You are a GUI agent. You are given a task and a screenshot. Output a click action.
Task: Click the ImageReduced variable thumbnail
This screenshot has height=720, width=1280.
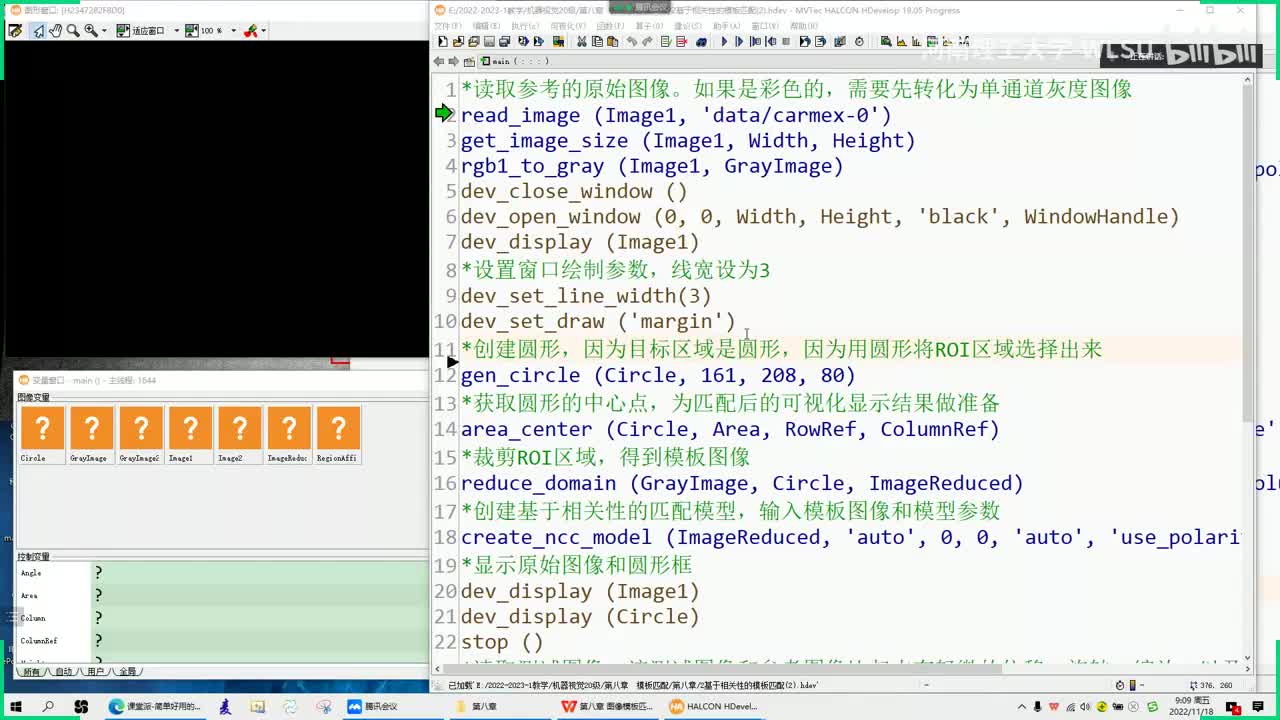[288, 435]
